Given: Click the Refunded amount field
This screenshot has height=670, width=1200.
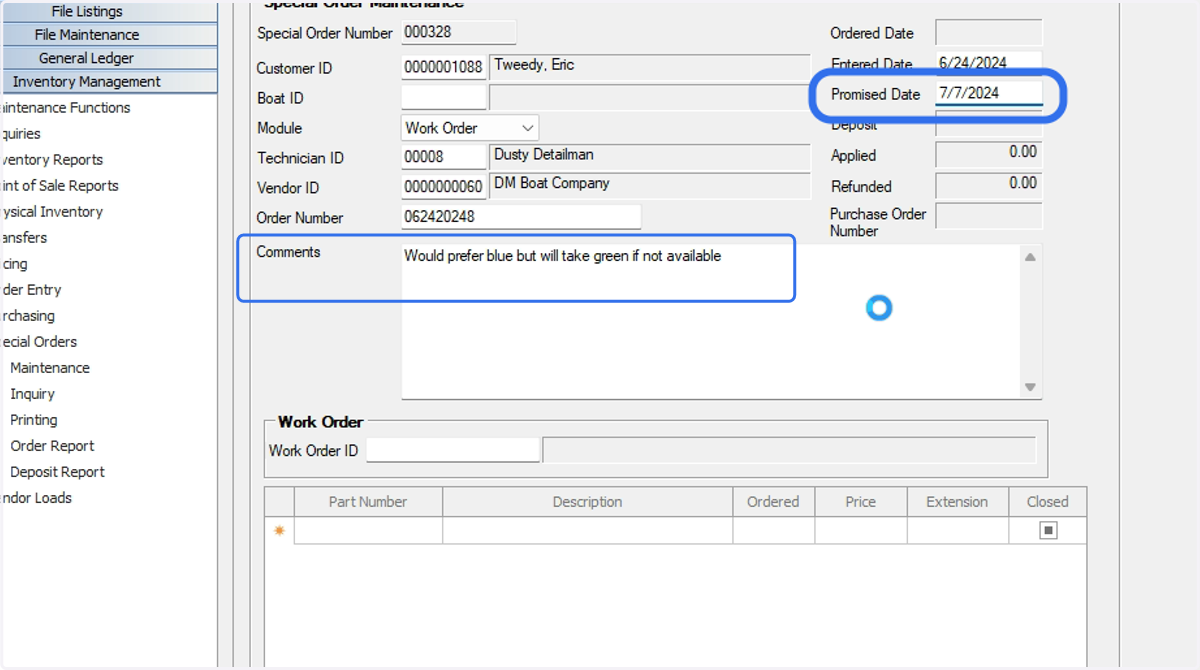Looking at the screenshot, I should pos(989,185).
